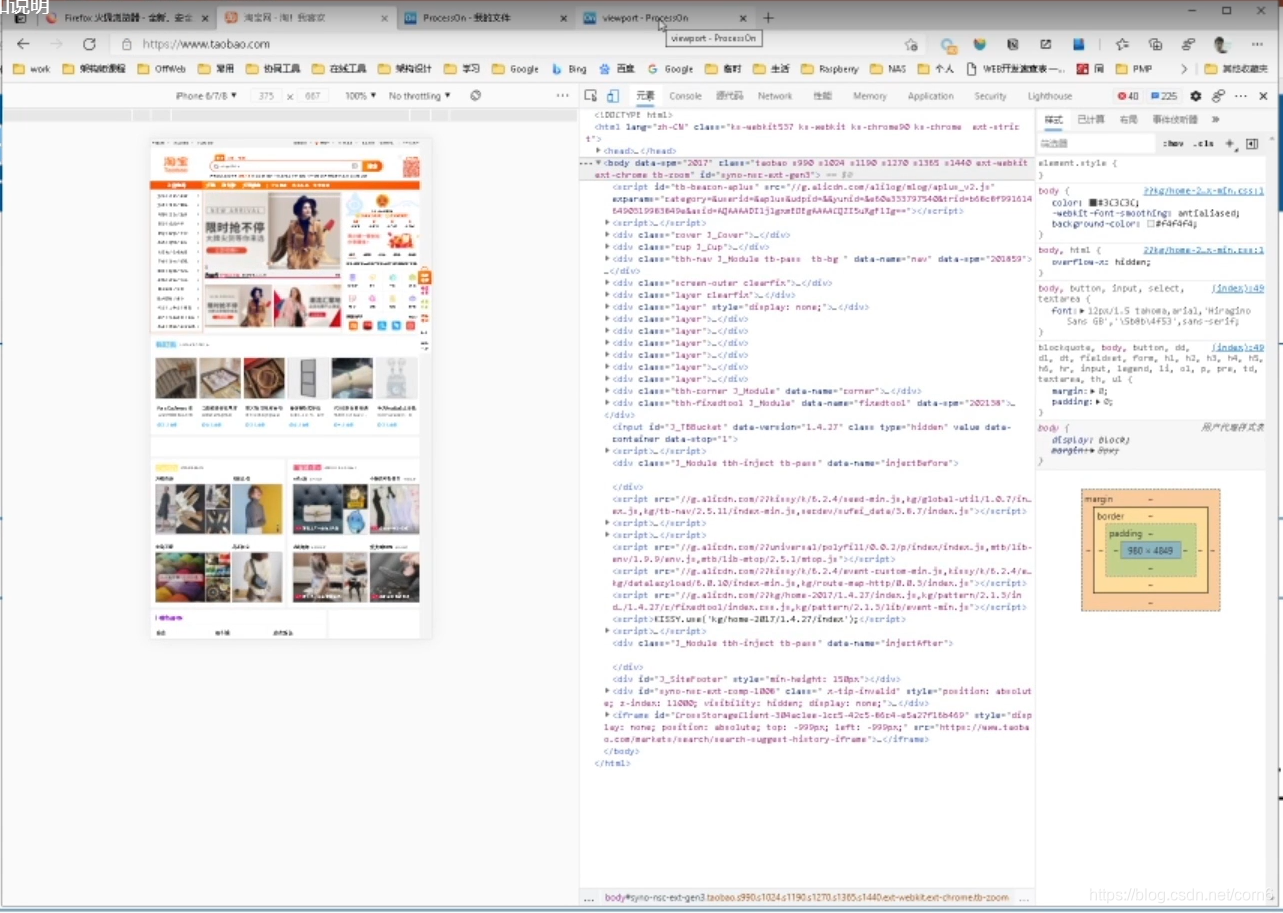Open the Bing bookmark

pyautogui.click(x=568, y=69)
